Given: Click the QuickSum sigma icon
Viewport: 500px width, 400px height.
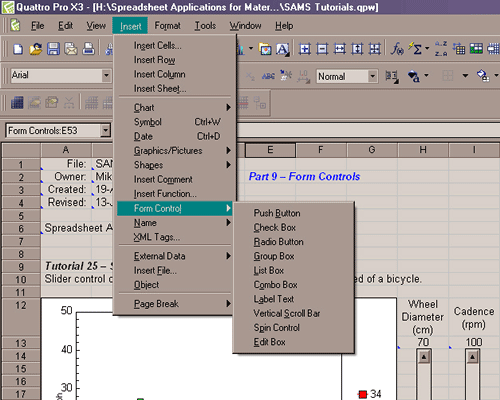Looking at the screenshot, I should click(415, 49).
